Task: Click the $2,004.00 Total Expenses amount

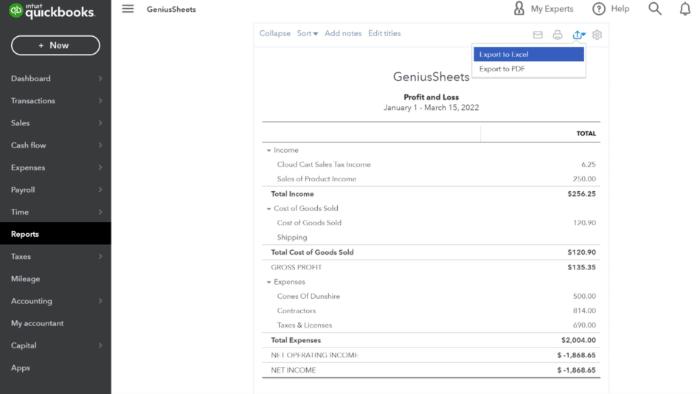Action: 579,340
